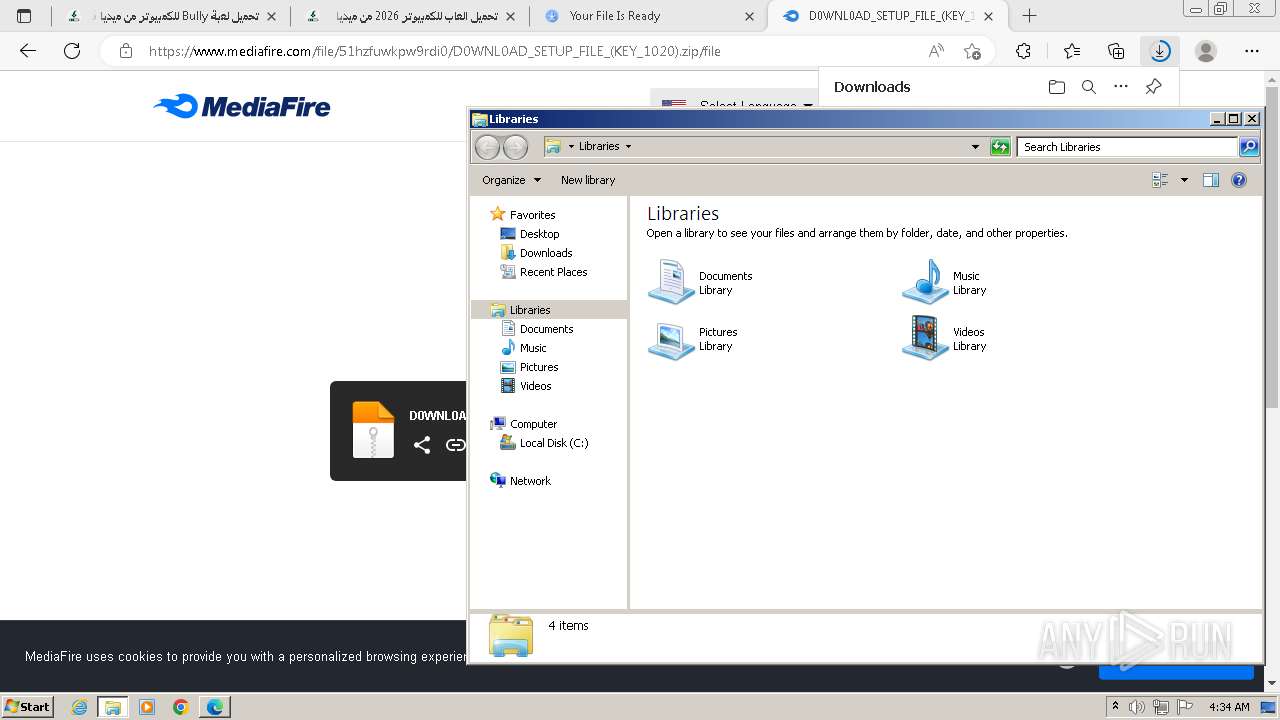Click the Libraries window back button
This screenshot has height=720, width=1280.
(487, 147)
